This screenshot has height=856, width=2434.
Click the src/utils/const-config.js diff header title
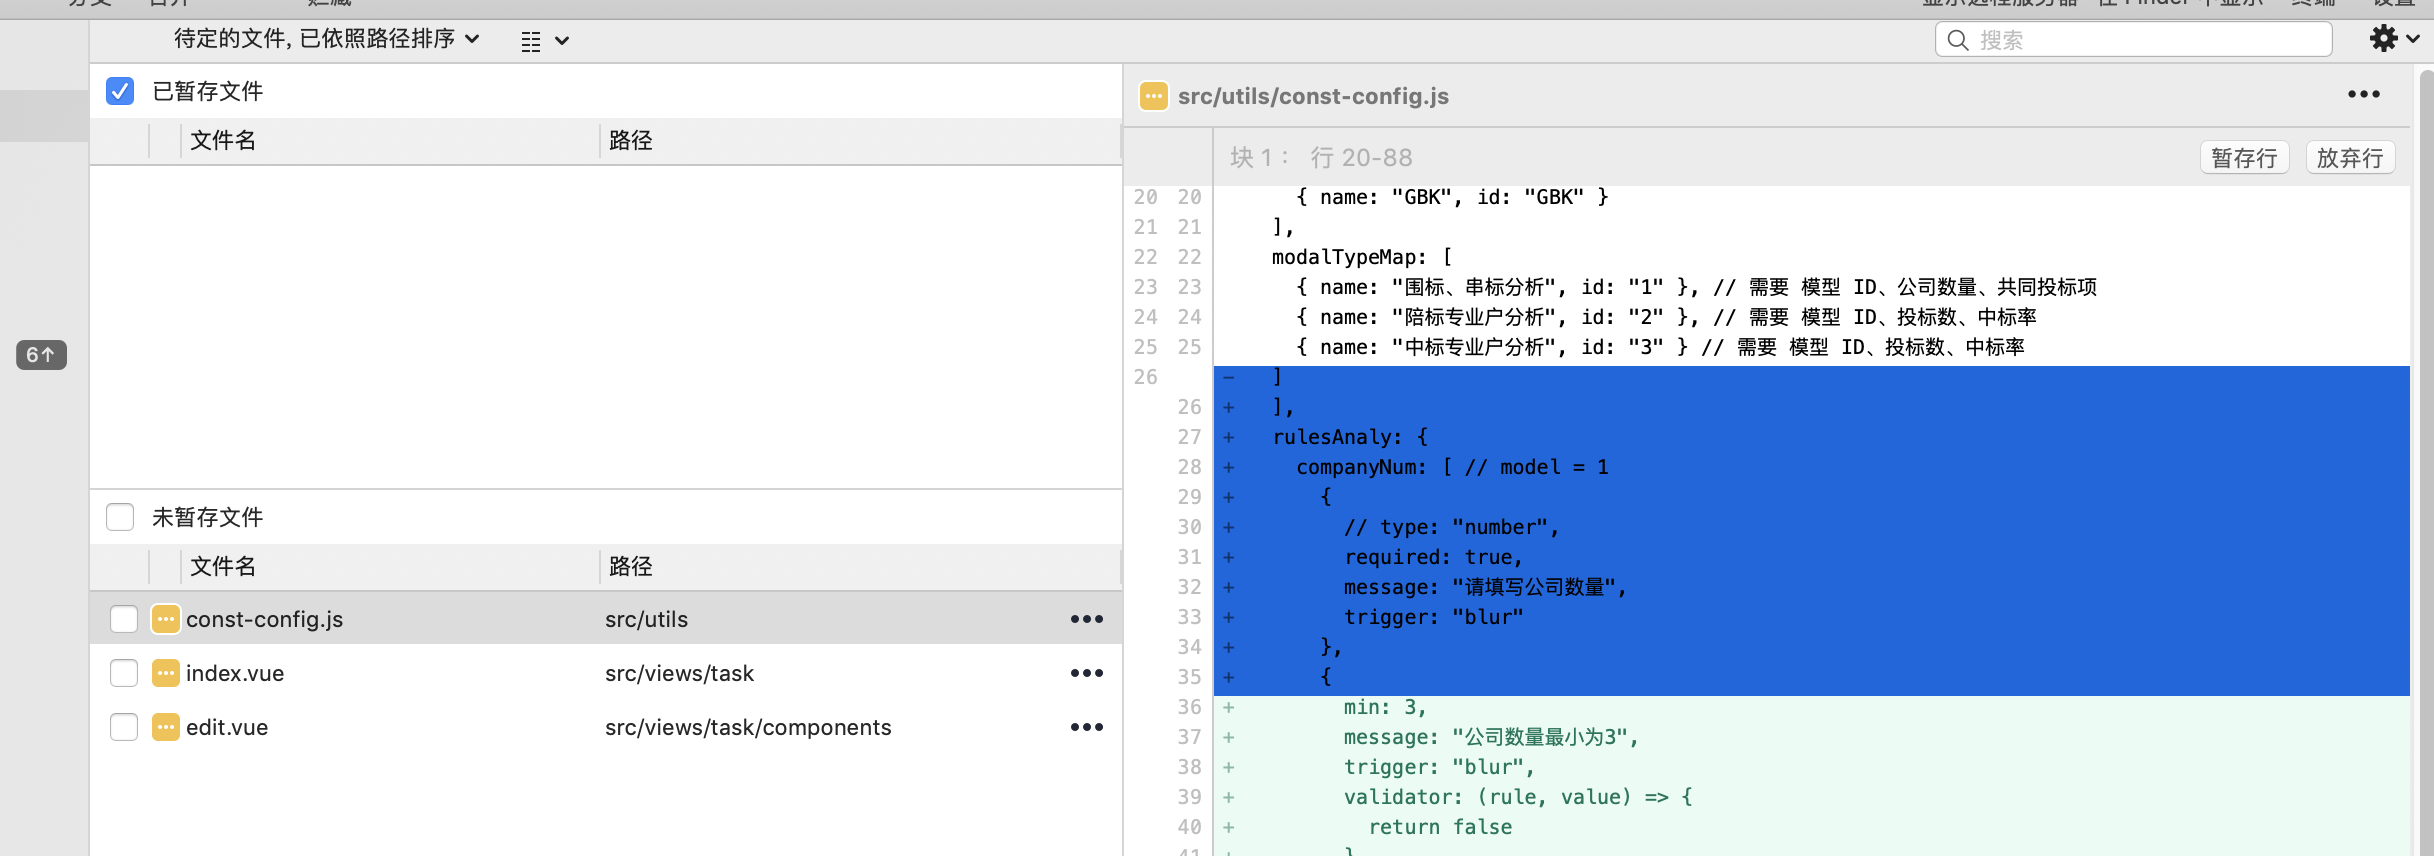click(x=1313, y=96)
